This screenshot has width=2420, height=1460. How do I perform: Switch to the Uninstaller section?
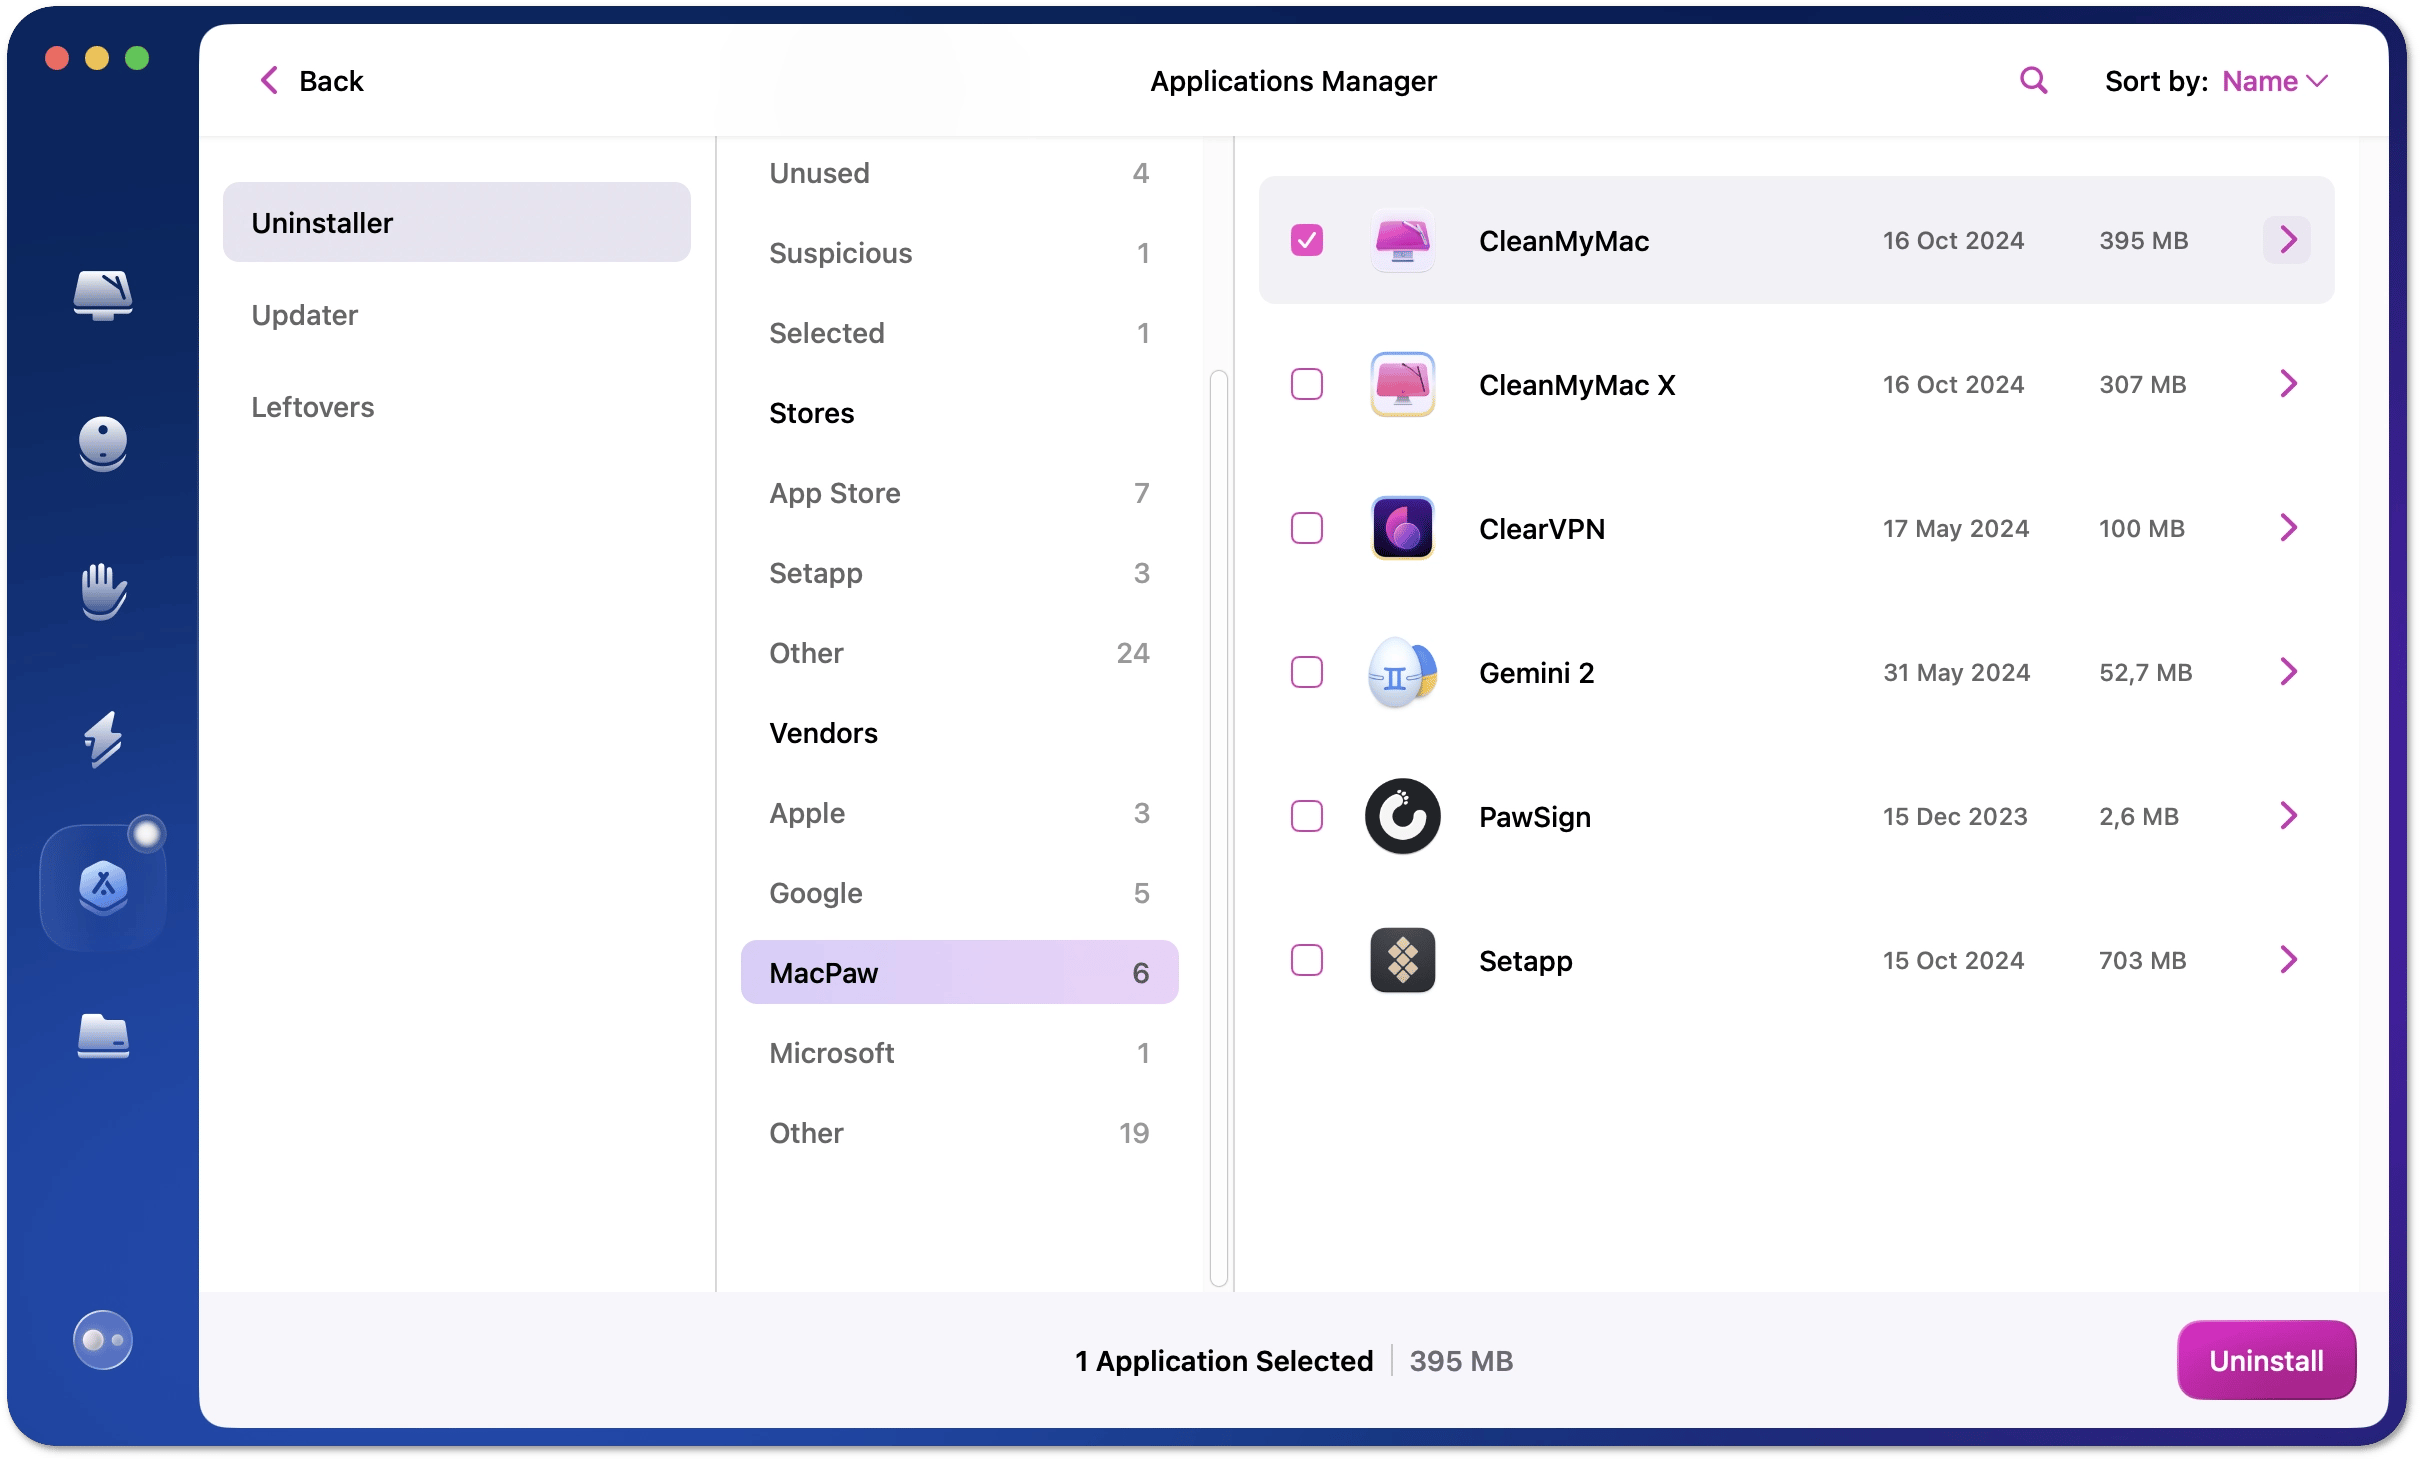[456, 222]
